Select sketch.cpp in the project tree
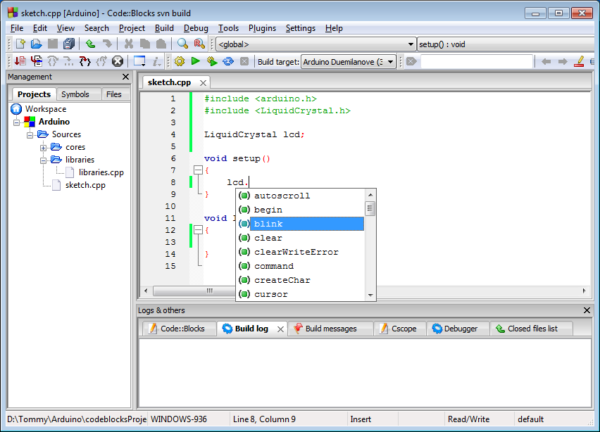 point(85,185)
